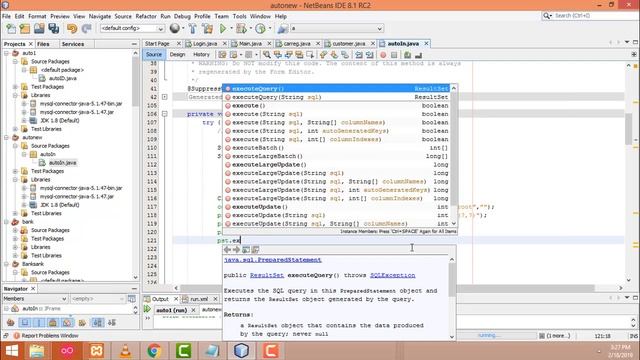
Task: Open the java.sql.PreparedStatement javadoc link
Action: tap(273, 260)
